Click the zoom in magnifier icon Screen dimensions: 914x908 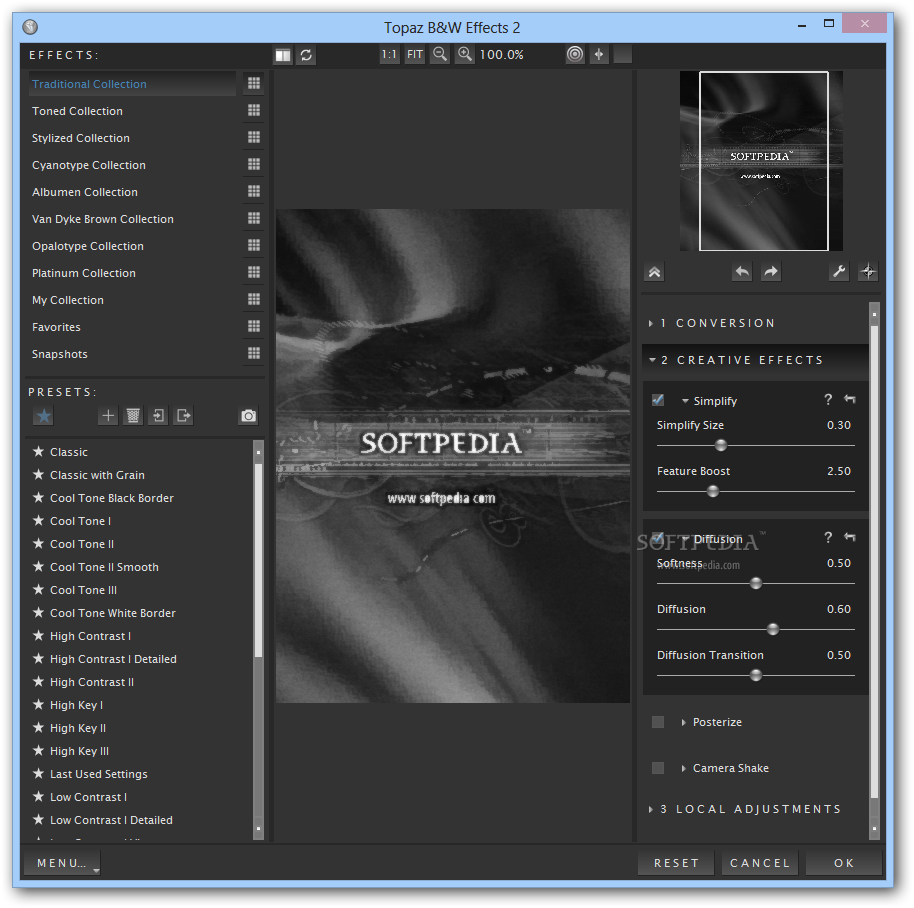[x=465, y=55]
